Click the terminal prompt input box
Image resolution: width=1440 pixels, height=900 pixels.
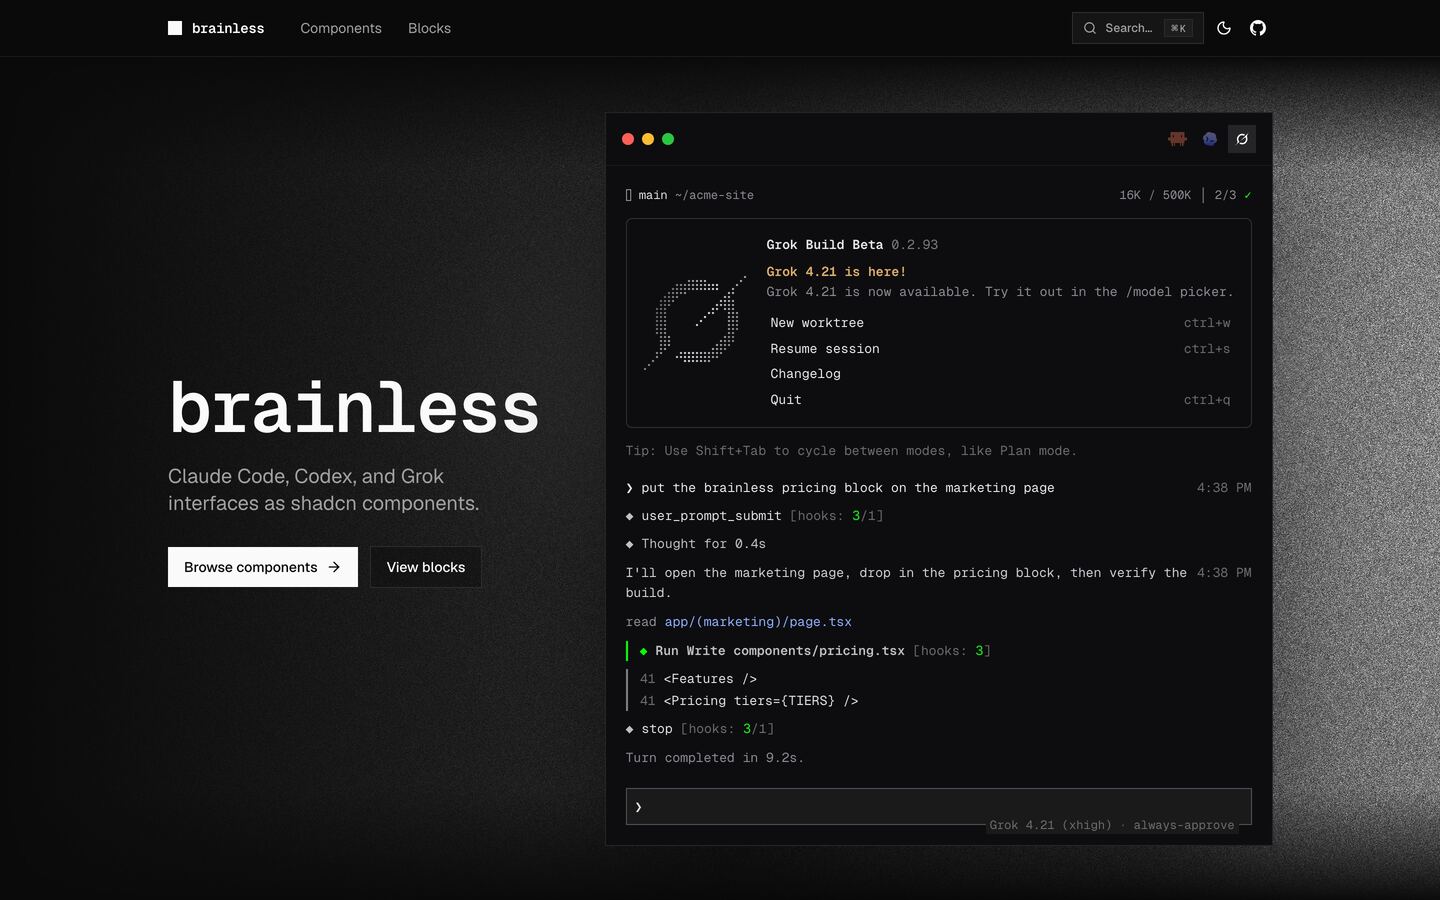click(x=938, y=806)
